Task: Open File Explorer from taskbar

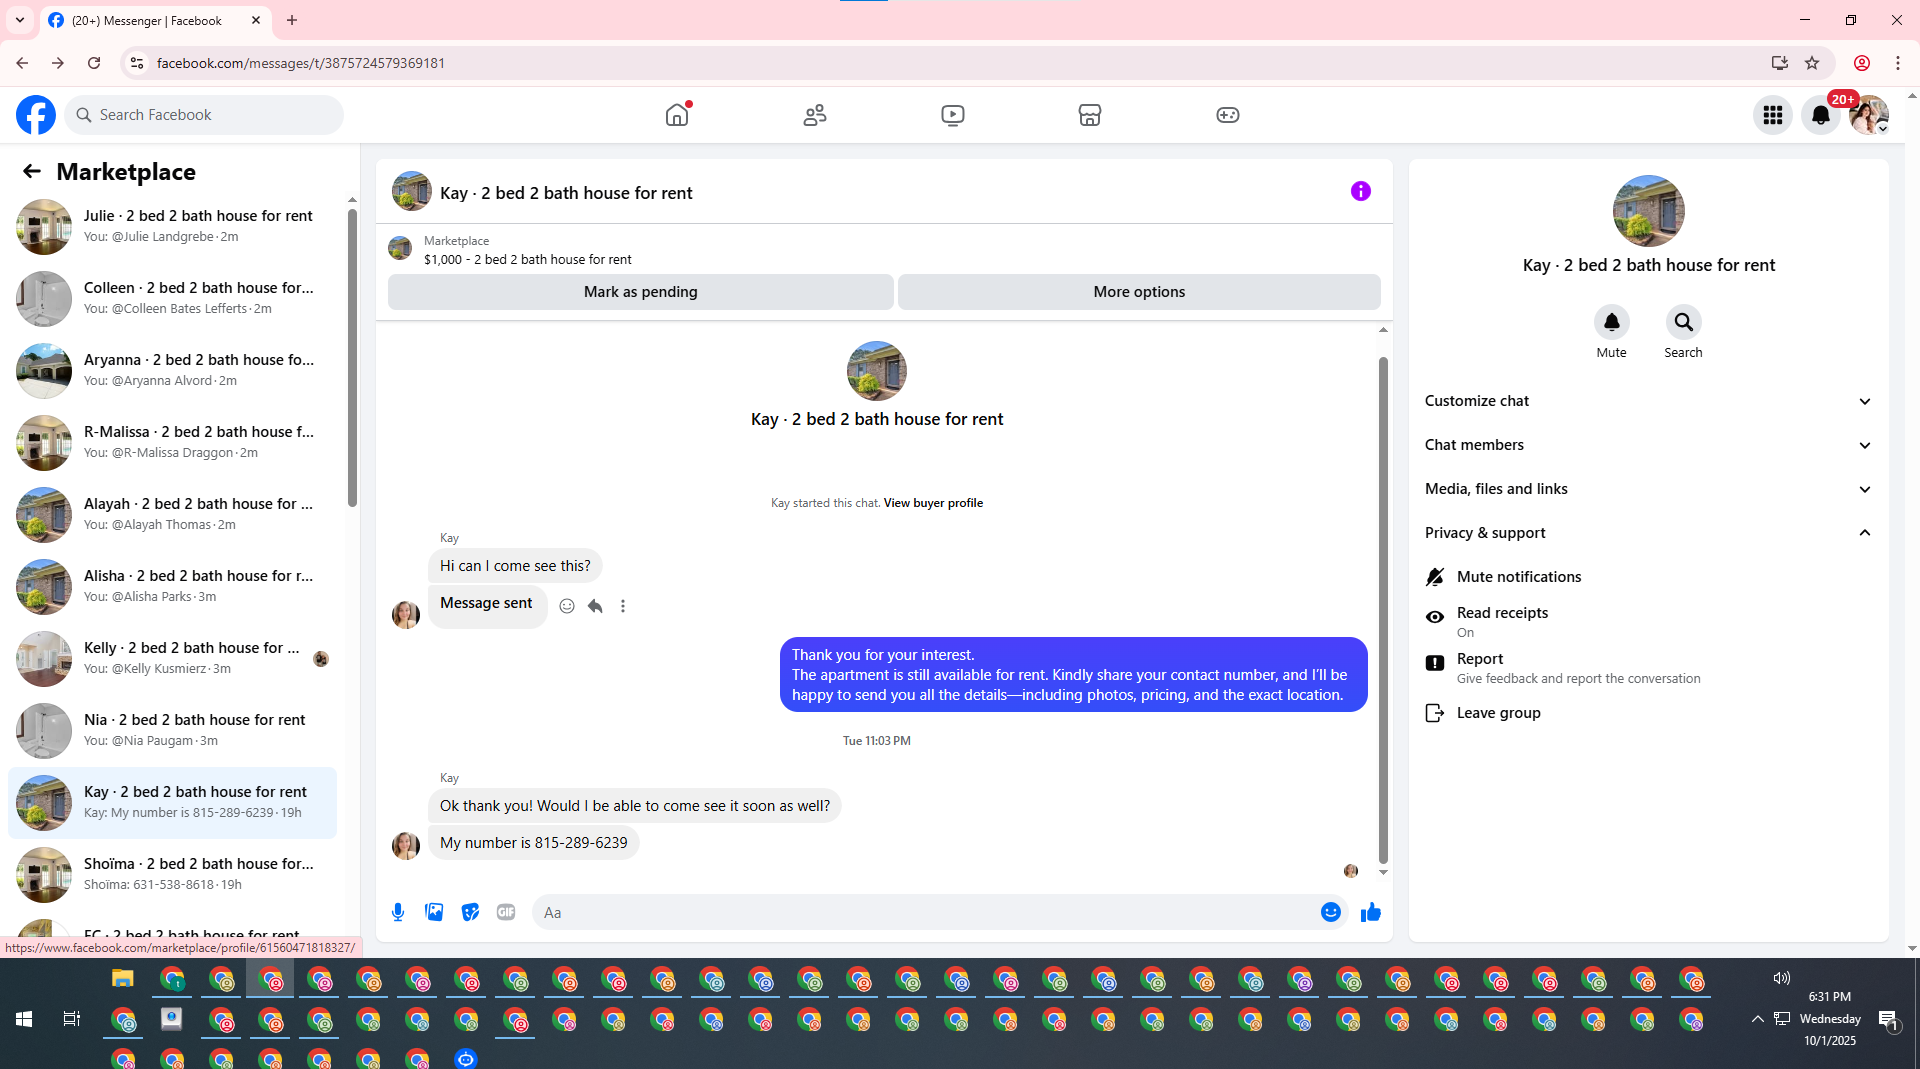Action: tap(122, 979)
